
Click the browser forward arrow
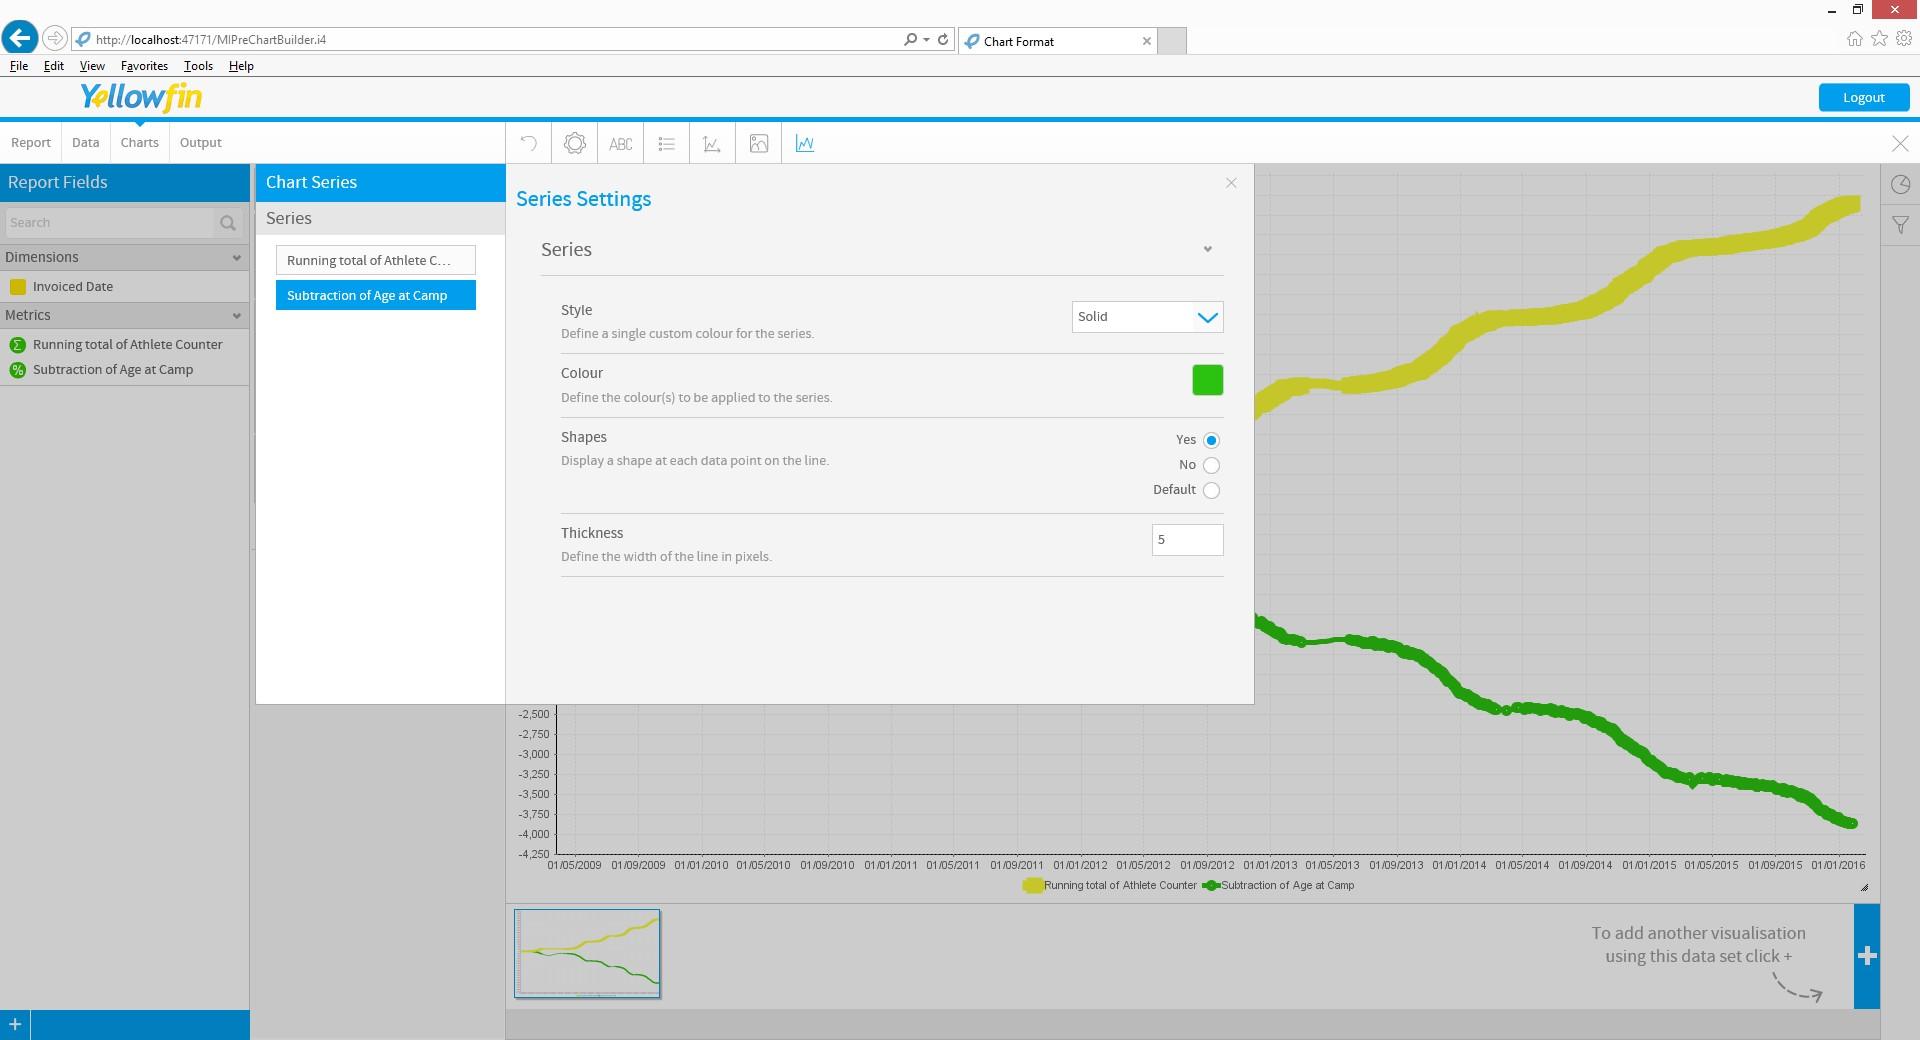tap(55, 38)
